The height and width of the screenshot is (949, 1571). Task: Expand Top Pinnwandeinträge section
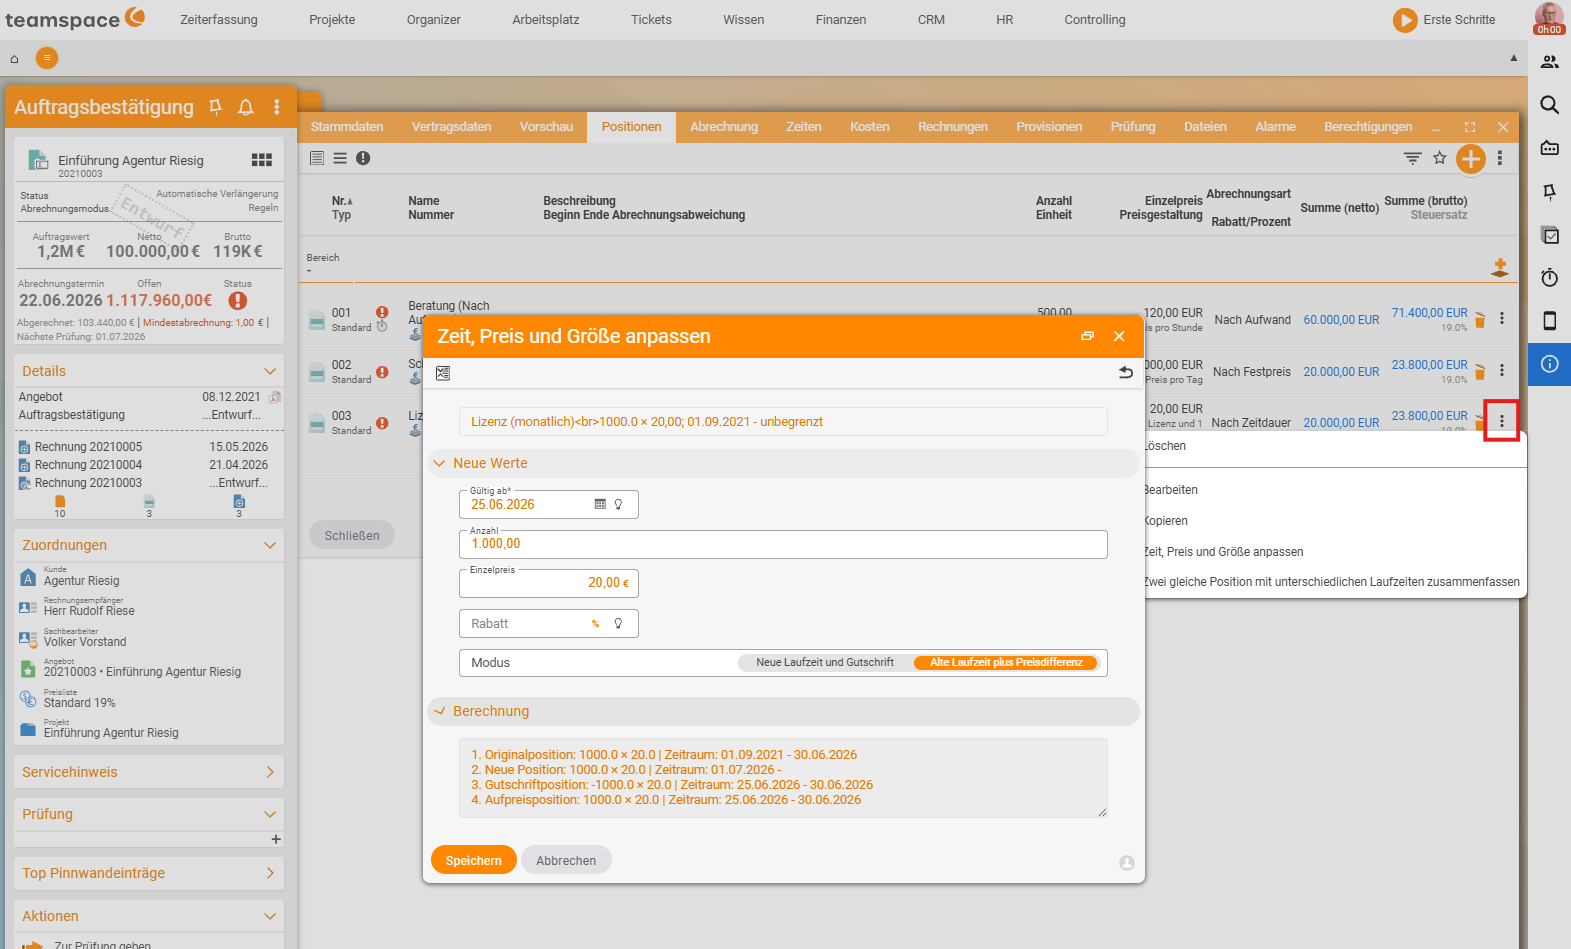[269, 873]
